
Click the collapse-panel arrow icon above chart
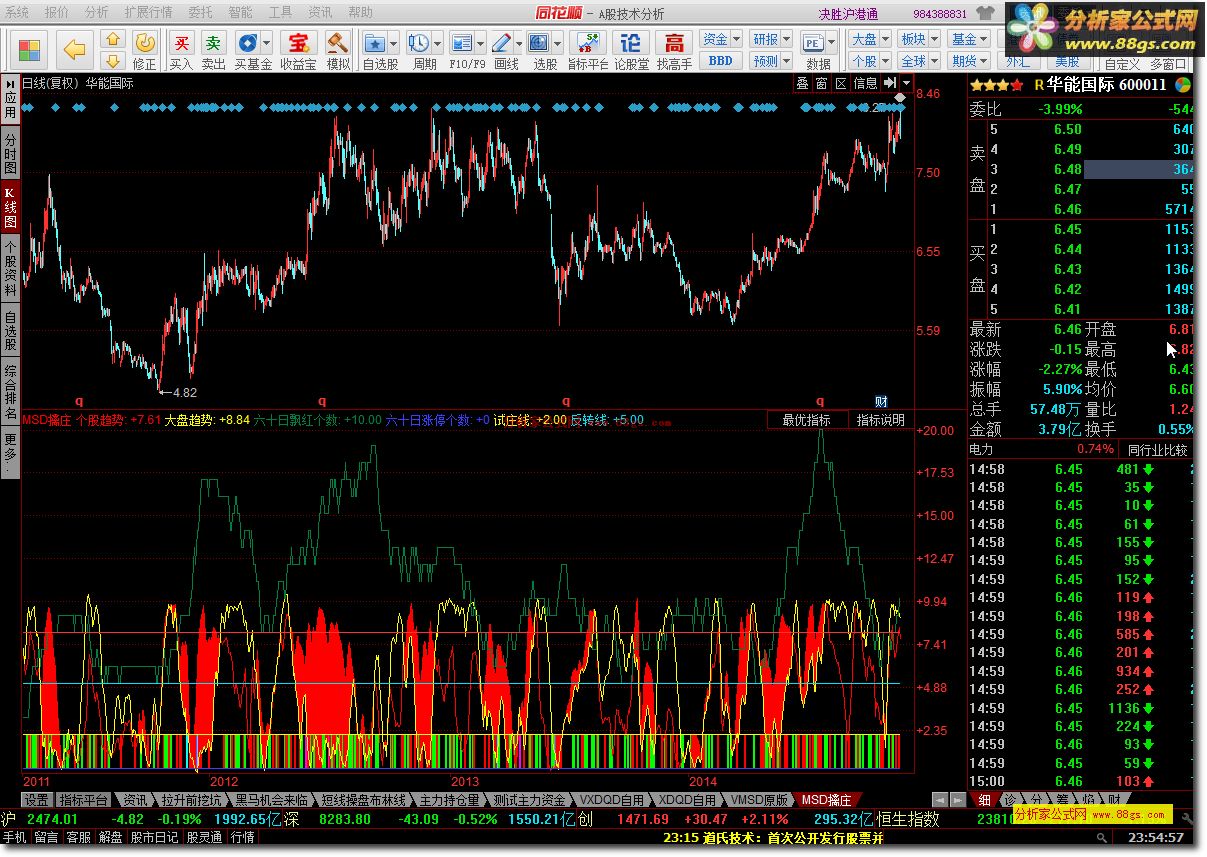pos(889,83)
